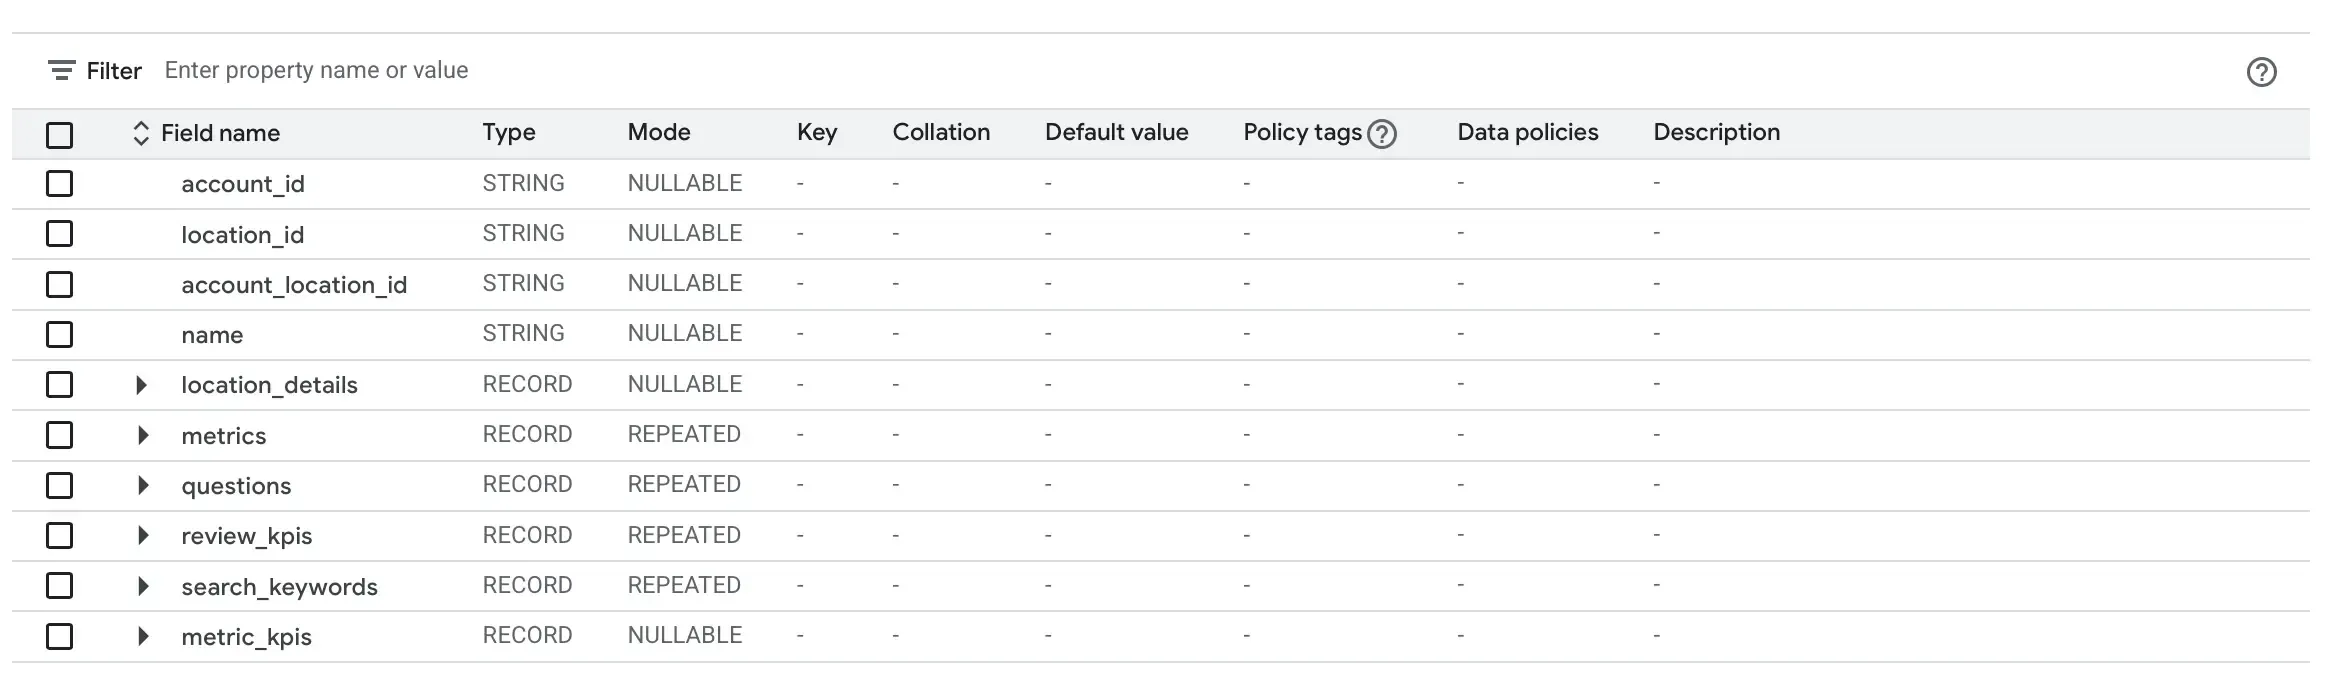The image size is (2338, 694).
Task: Click REPEATED mode in metrics row
Action: (684, 434)
